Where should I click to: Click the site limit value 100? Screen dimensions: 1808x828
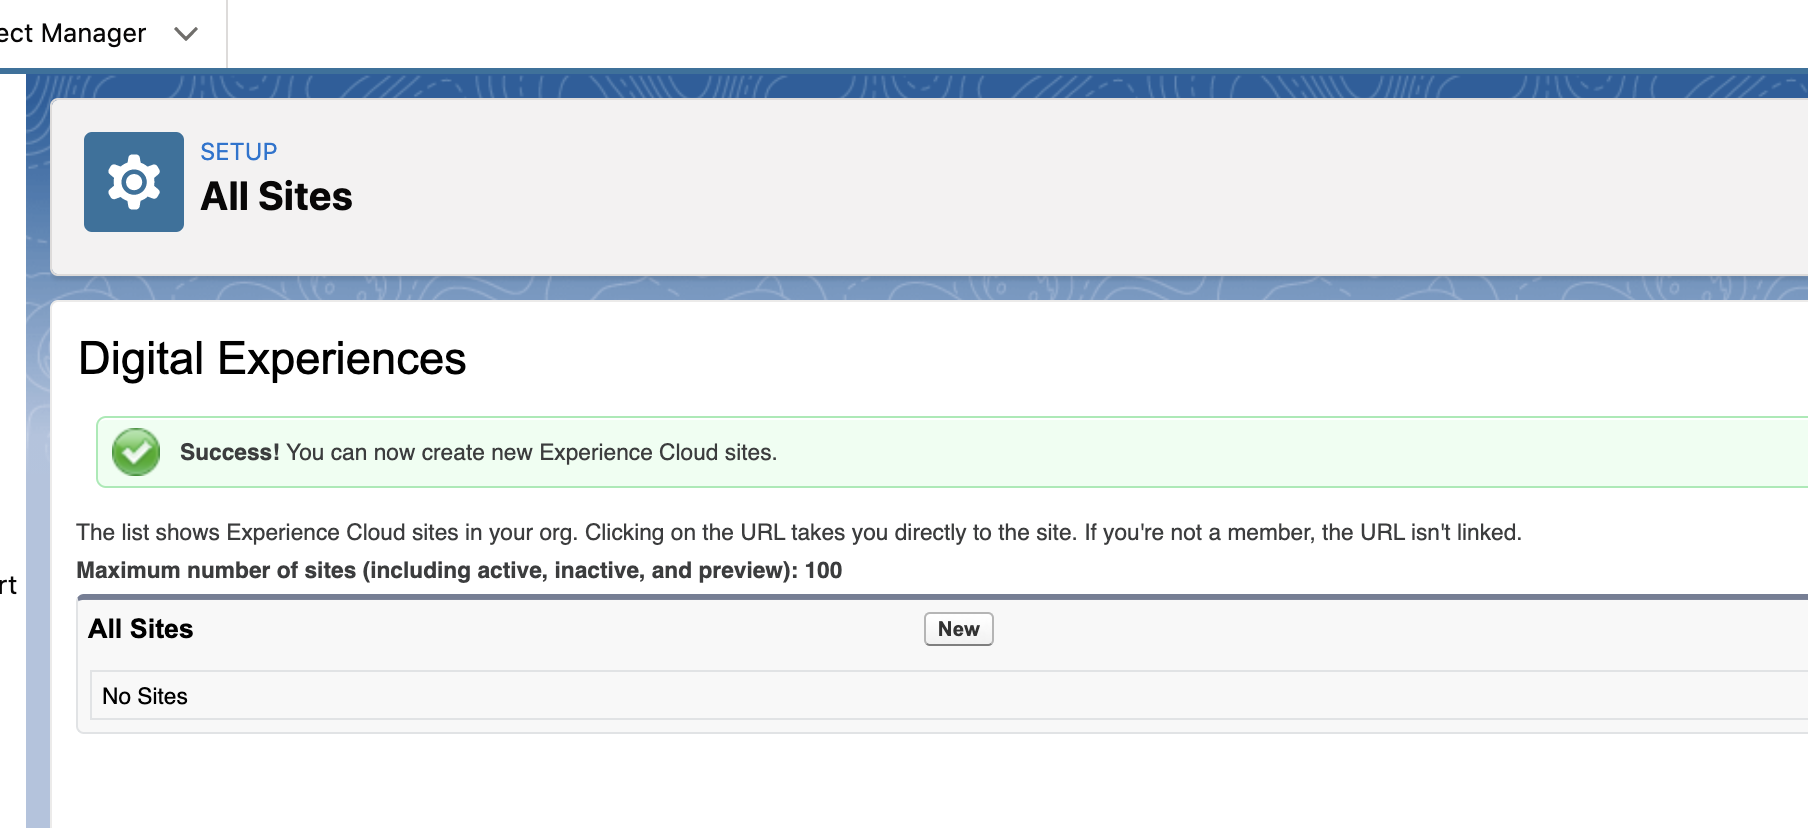[824, 570]
